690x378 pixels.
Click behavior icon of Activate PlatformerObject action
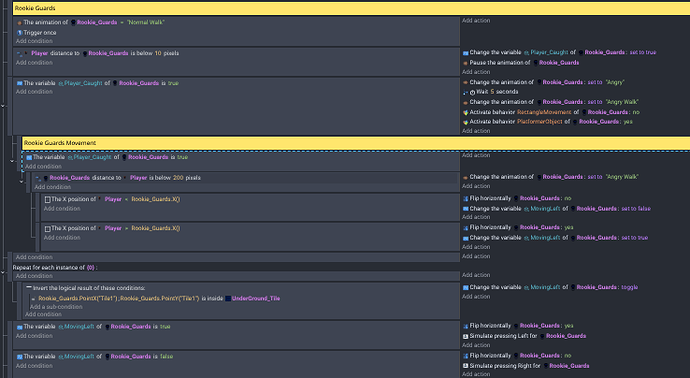point(466,122)
